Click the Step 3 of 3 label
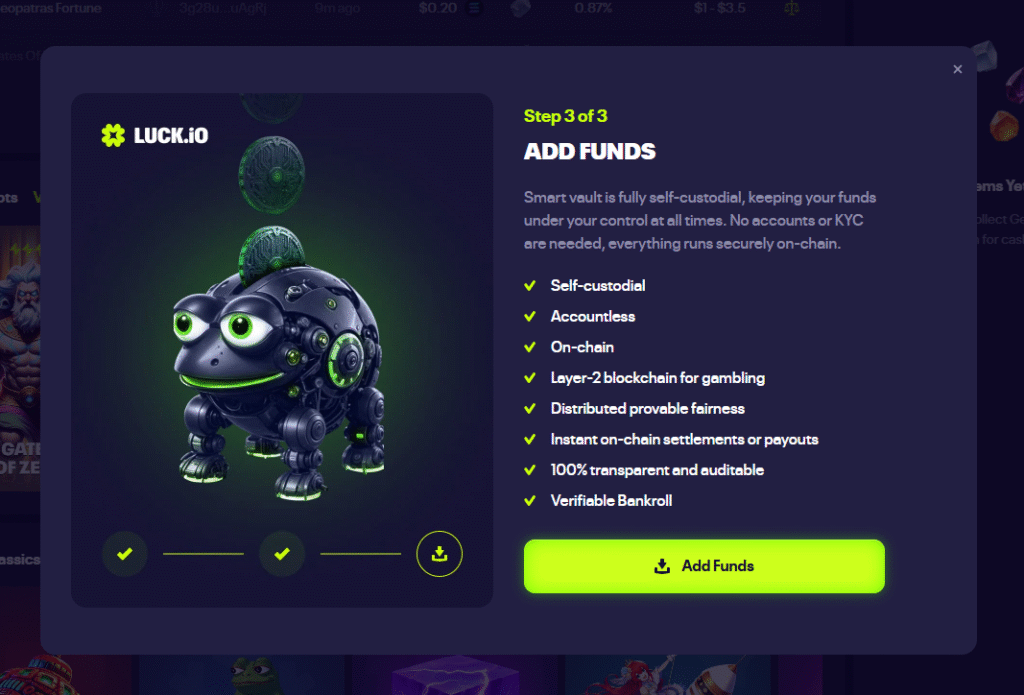 tap(566, 116)
